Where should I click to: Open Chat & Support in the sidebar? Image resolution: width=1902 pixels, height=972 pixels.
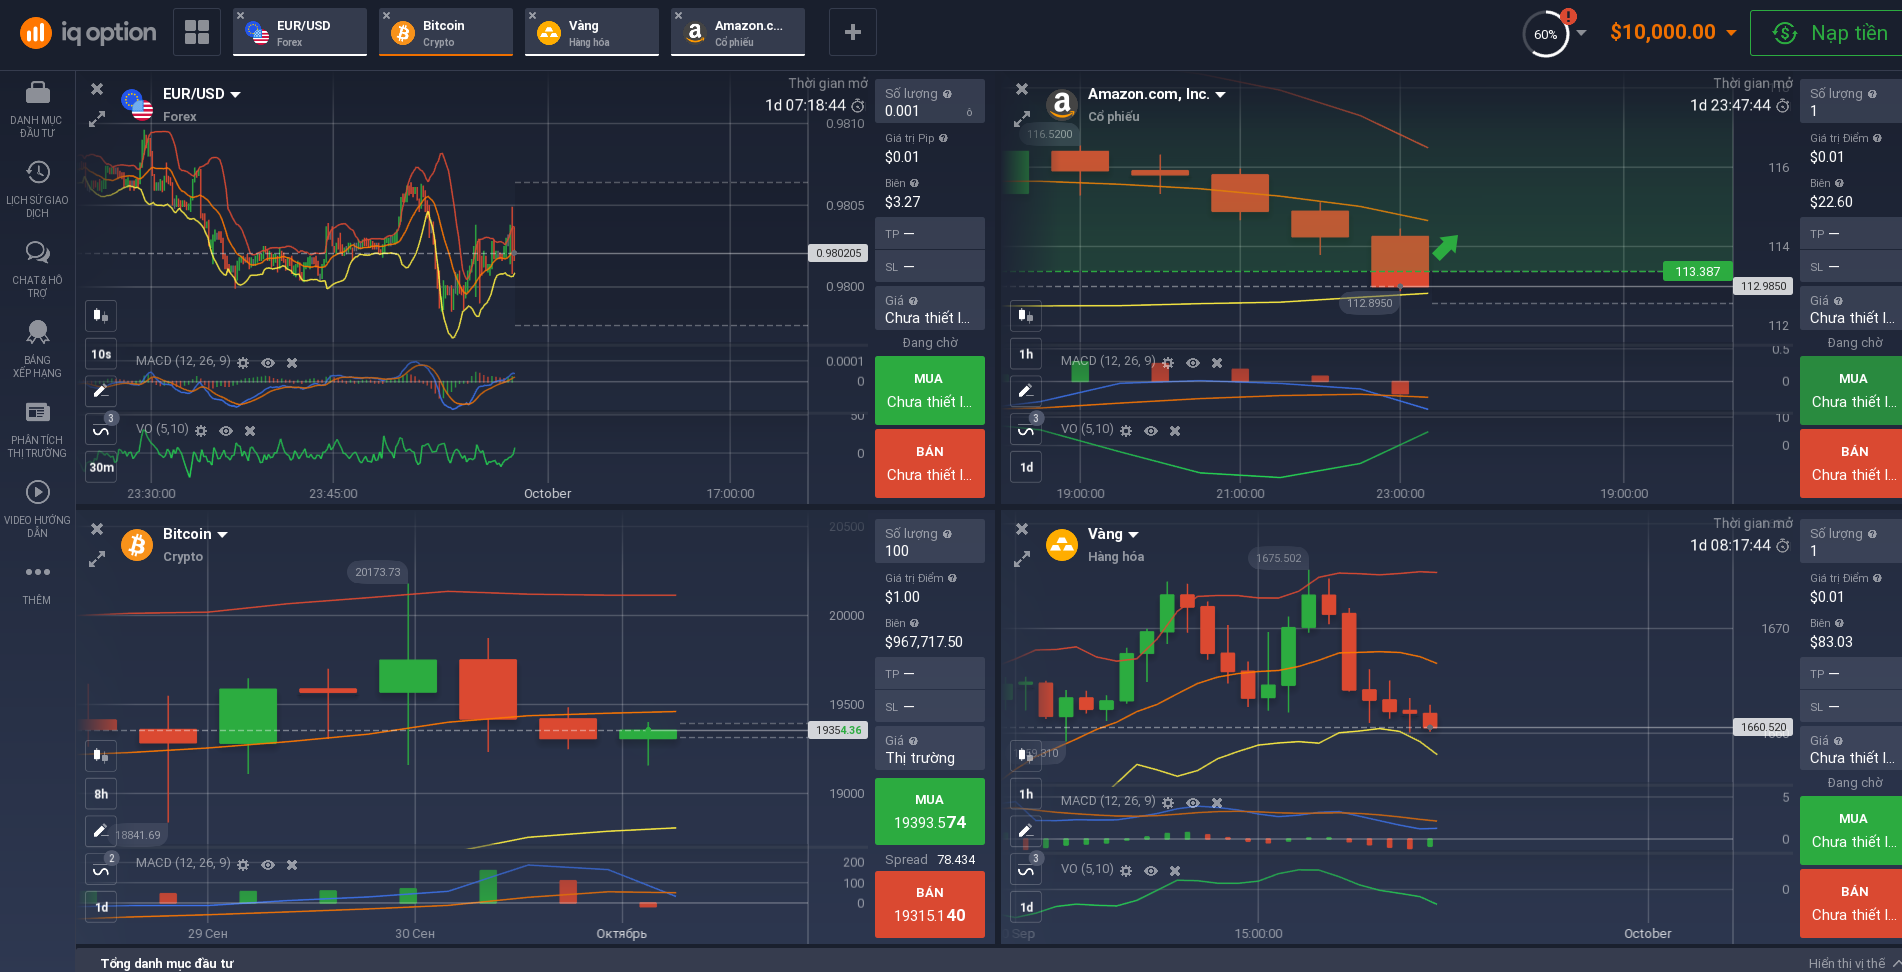(x=37, y=267)
